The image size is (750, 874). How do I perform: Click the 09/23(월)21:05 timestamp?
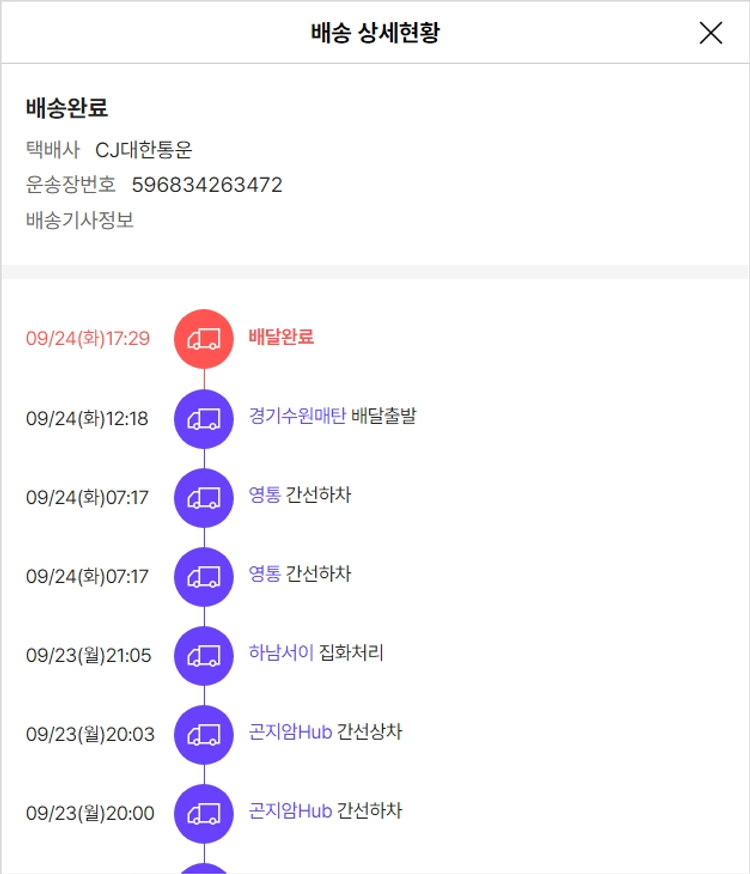88,655
